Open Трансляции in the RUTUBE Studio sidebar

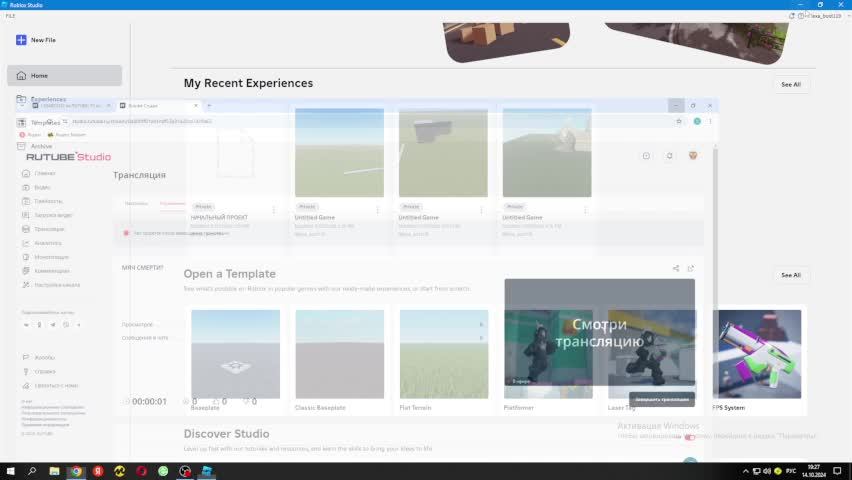click(49, 229)
